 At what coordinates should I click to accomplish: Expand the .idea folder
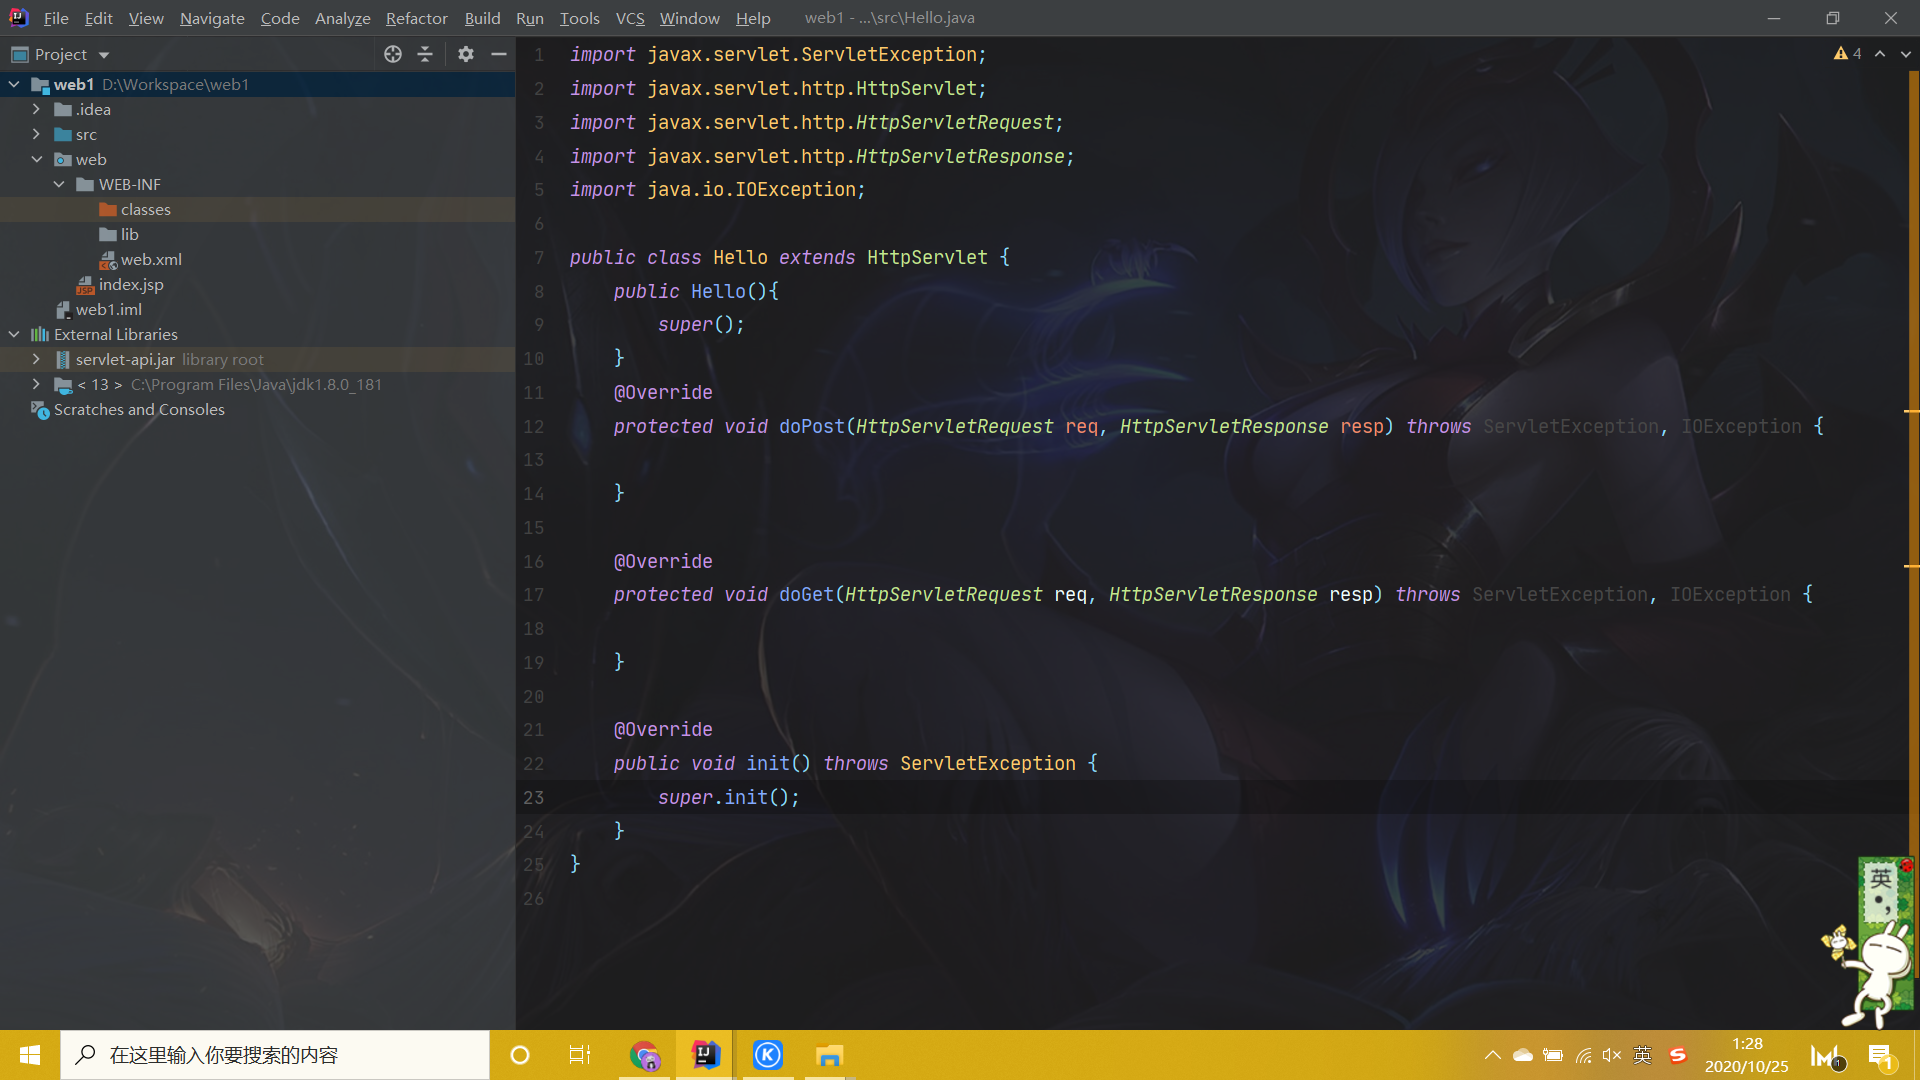(x=37, y=109)
